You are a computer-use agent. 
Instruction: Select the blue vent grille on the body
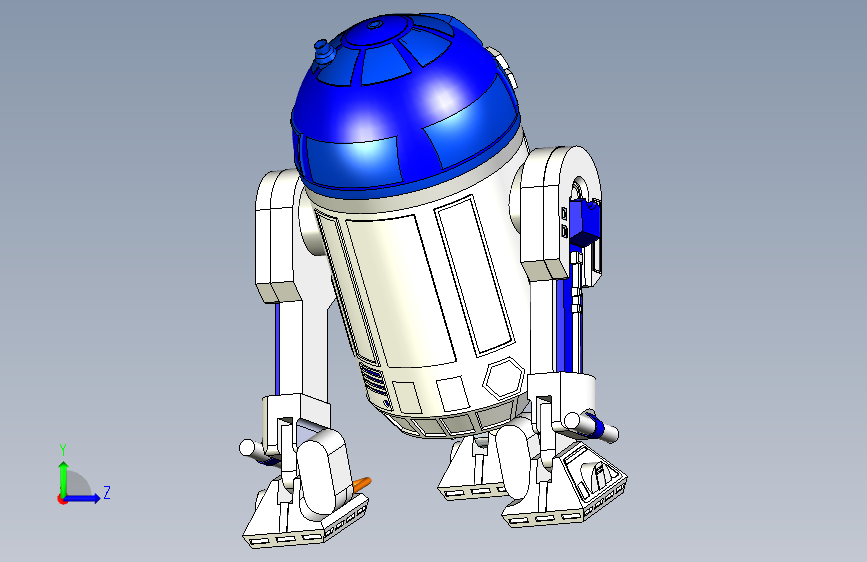pos(374,378)
